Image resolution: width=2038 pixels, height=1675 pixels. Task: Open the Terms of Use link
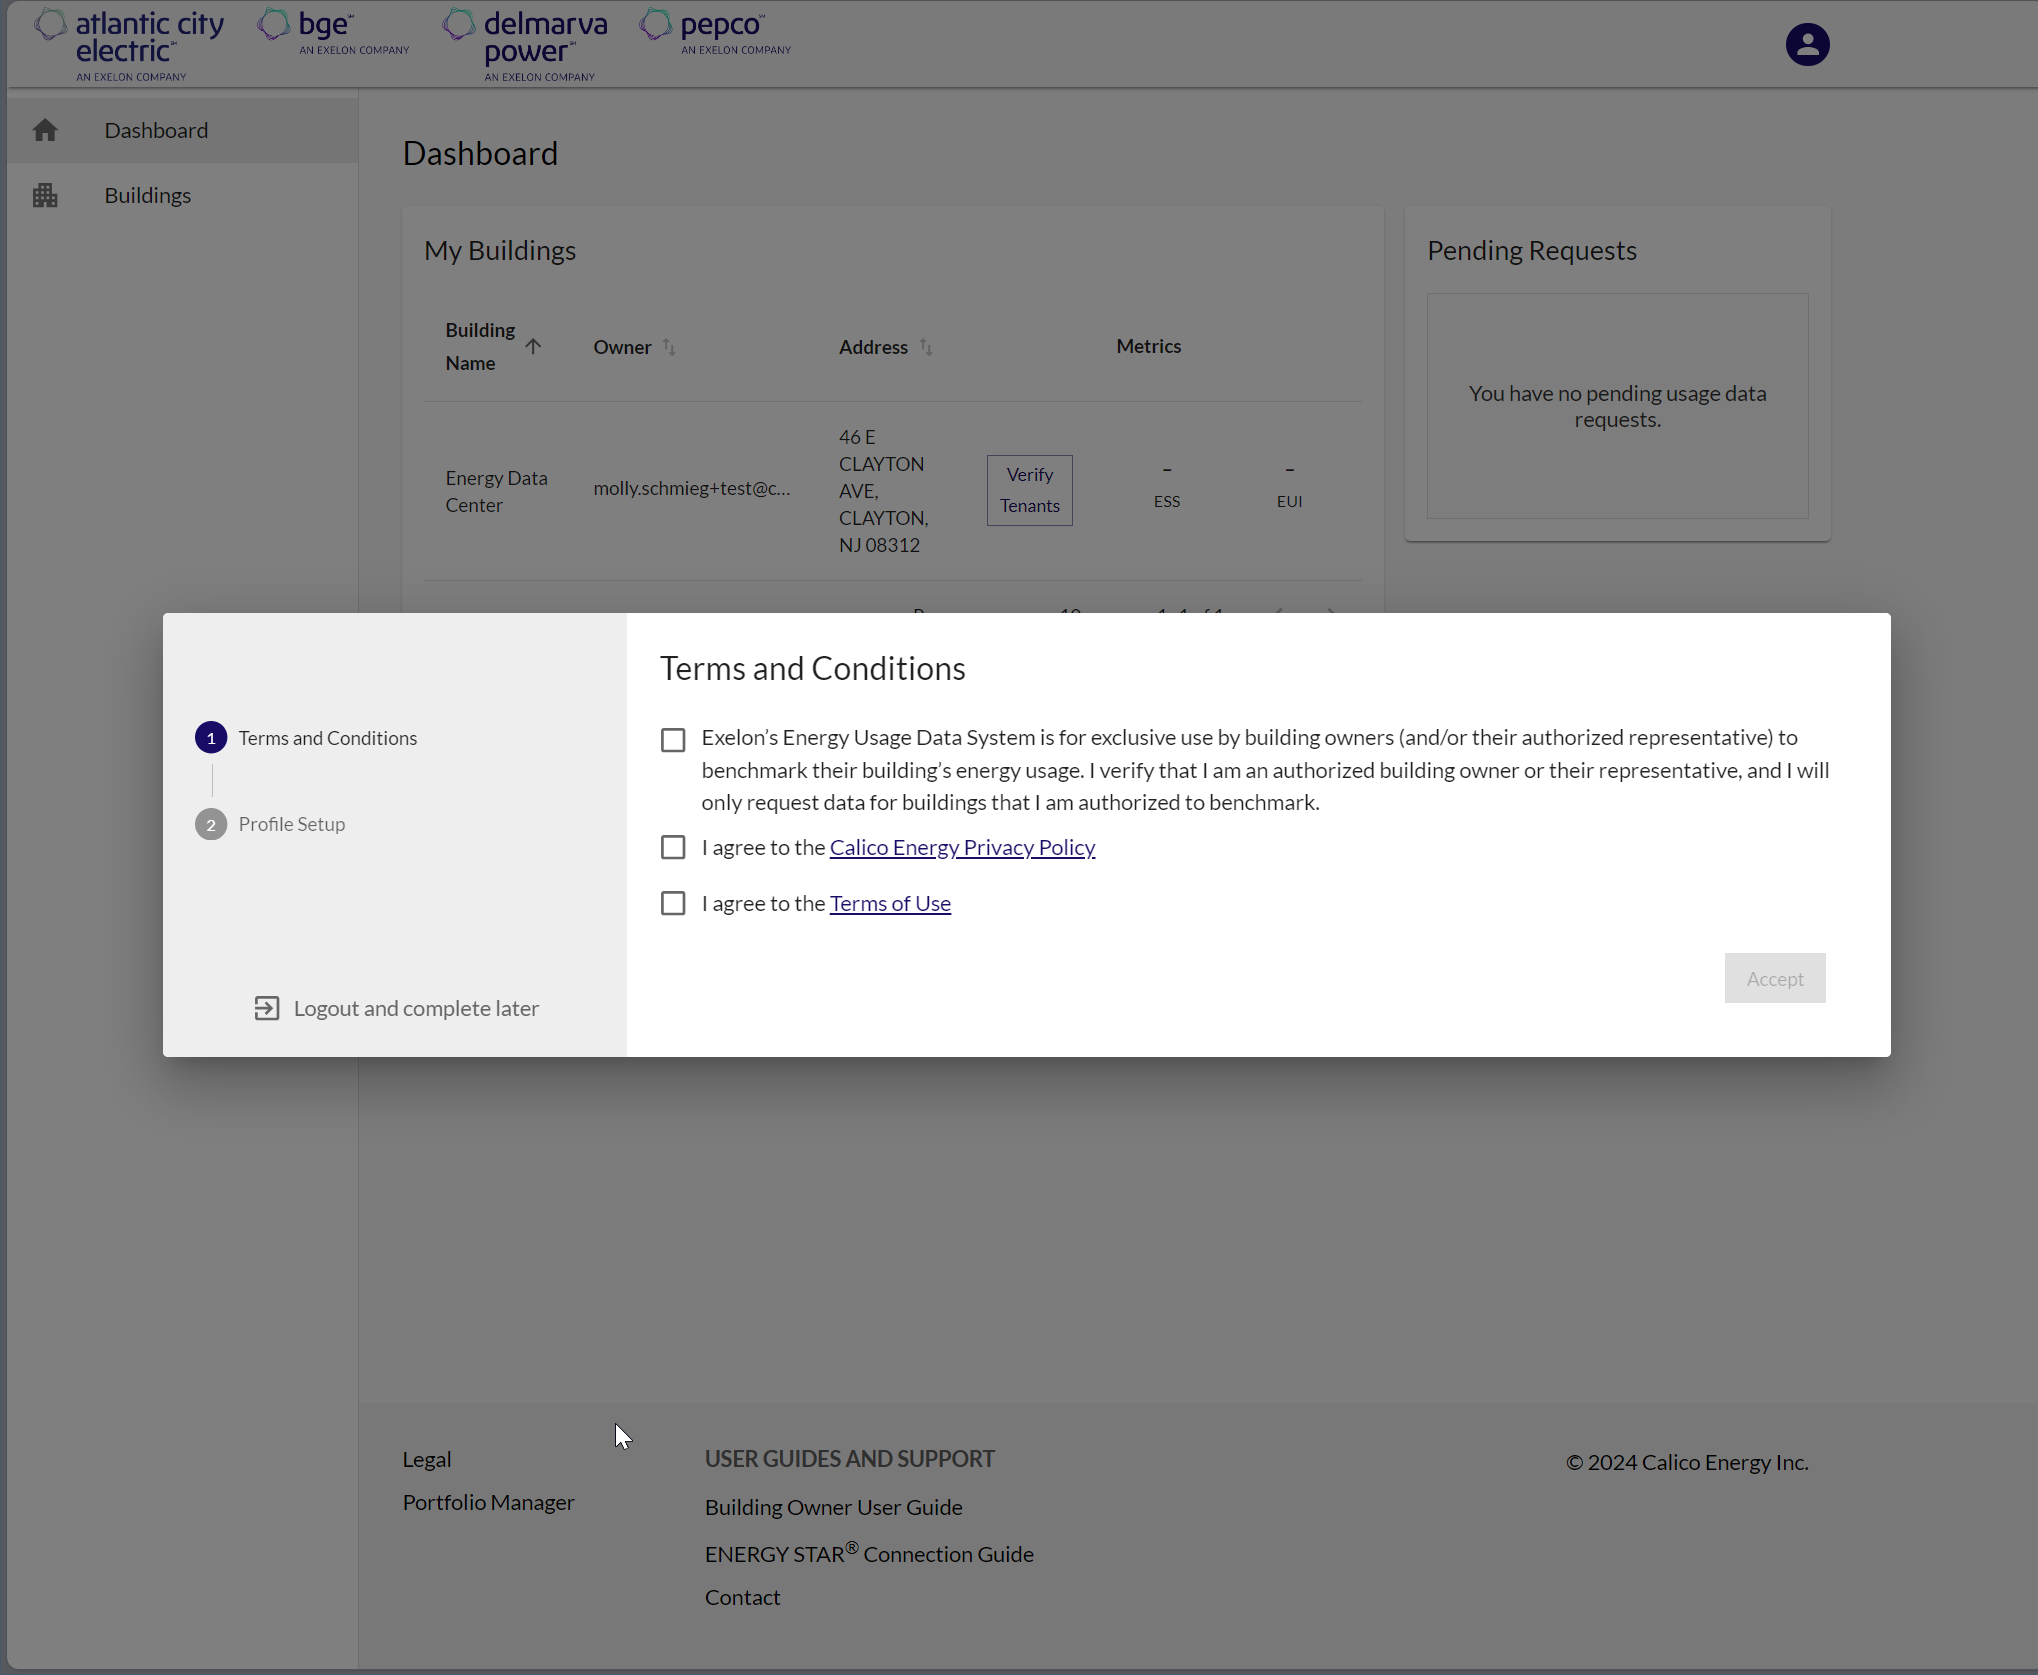click(889, 902)
